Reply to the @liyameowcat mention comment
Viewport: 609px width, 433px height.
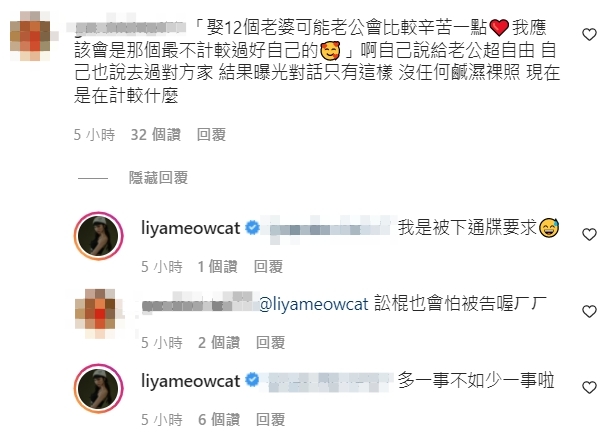[271, 343]
